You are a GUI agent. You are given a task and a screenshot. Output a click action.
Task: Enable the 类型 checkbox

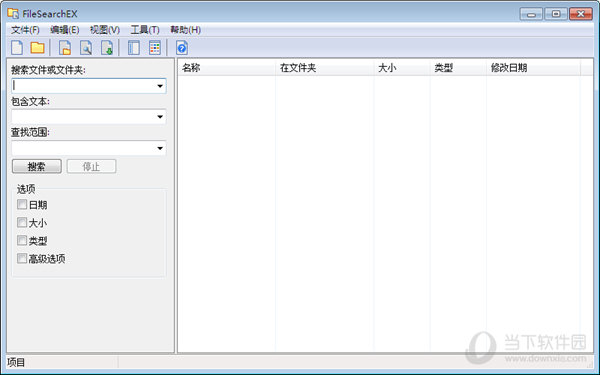(x=22, y=240)
